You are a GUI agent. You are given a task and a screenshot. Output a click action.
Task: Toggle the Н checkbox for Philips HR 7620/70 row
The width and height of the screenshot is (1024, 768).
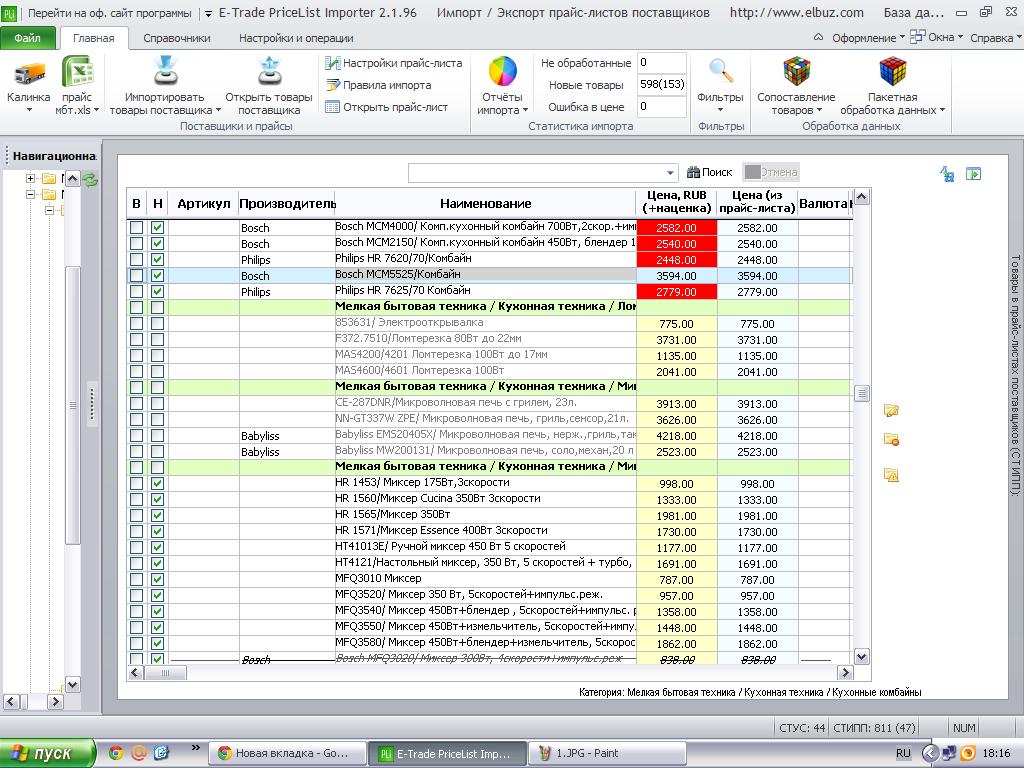click(x=157, y=260)
